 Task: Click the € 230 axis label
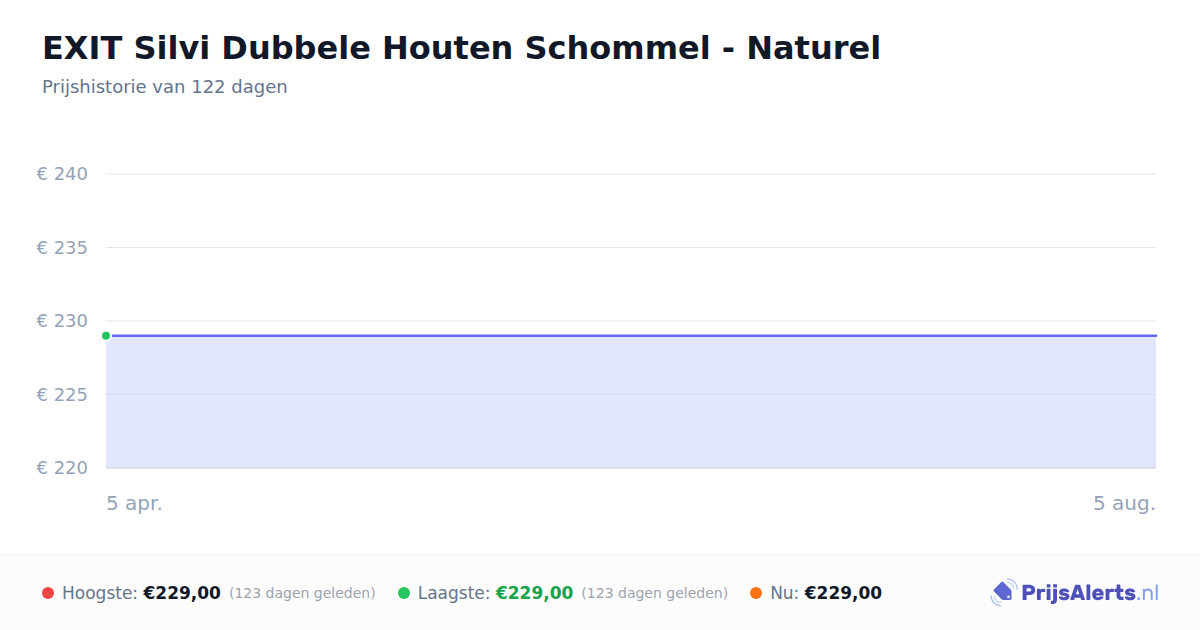click(62, 321)
